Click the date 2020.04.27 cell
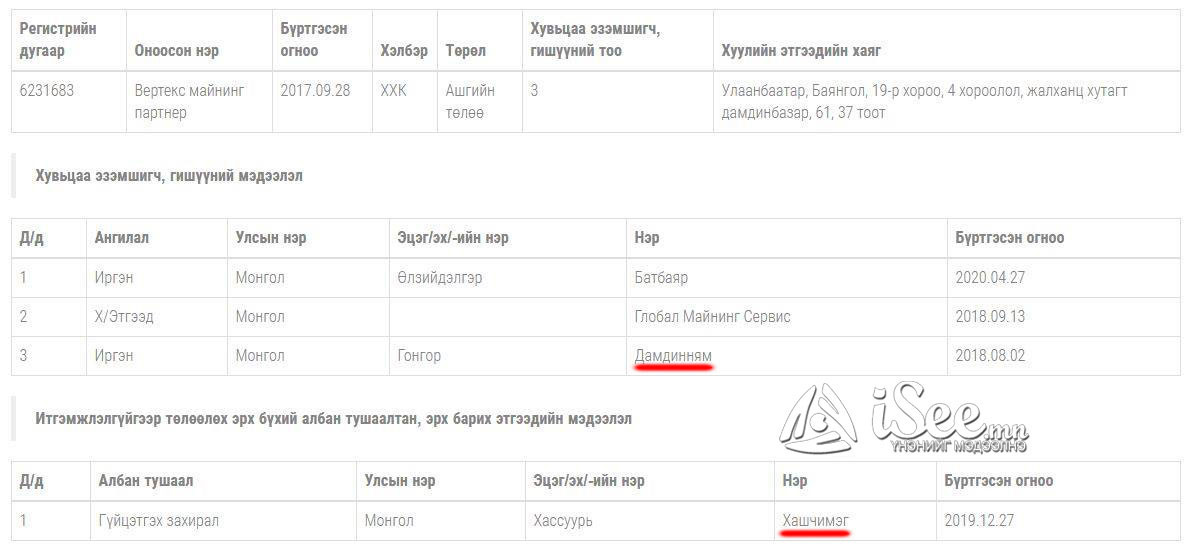Screen dimensions: 1191x551 (x=990, y=278)
